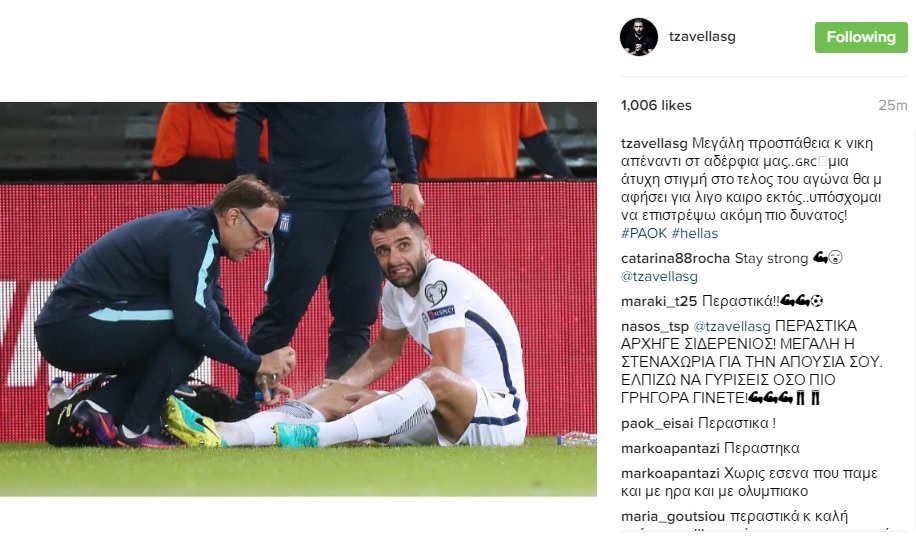Visit markoapantazi profile from Περαστηκα comment
Screen dimensions: 916x544
670,449
